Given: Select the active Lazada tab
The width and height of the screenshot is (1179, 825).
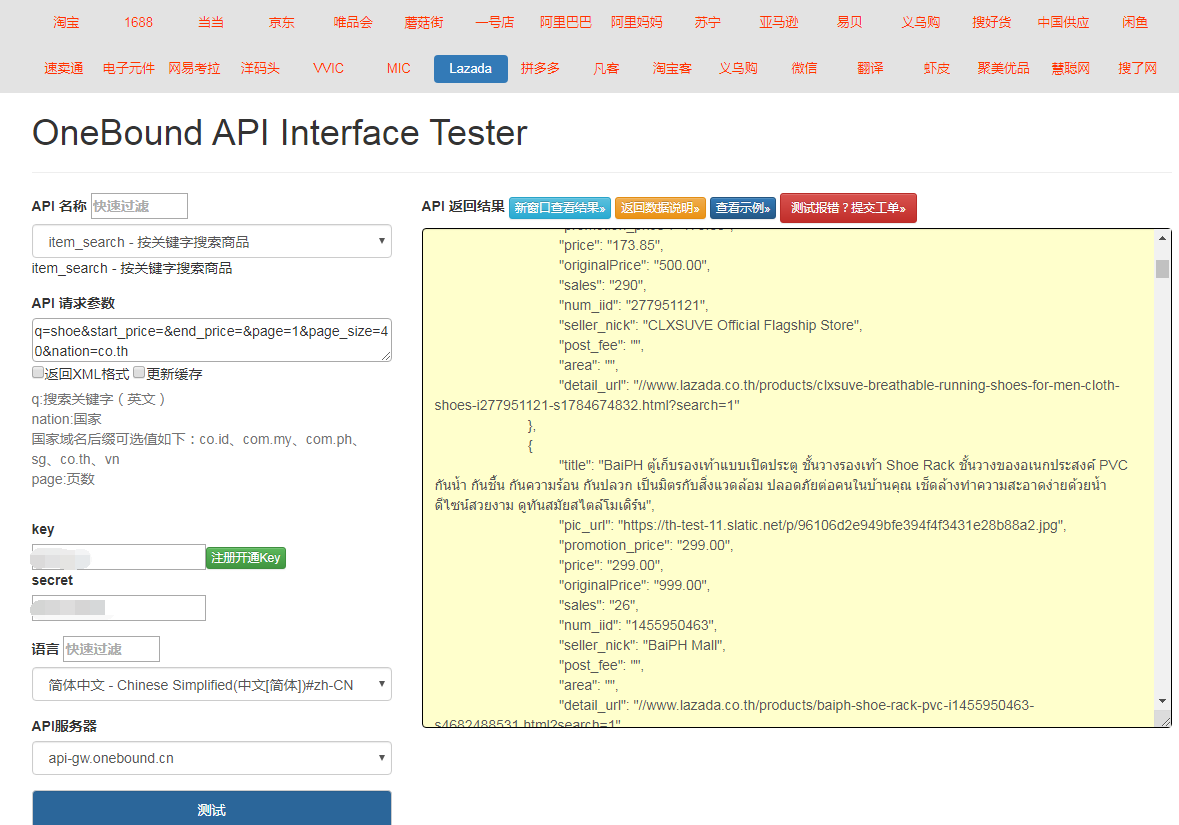Looking at the screenshot, I should click(x=471, y=68).
